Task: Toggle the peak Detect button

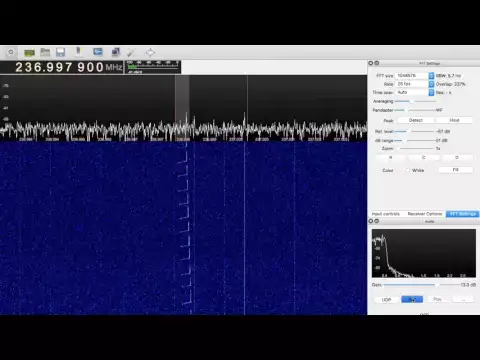Action: coord(416,120)
